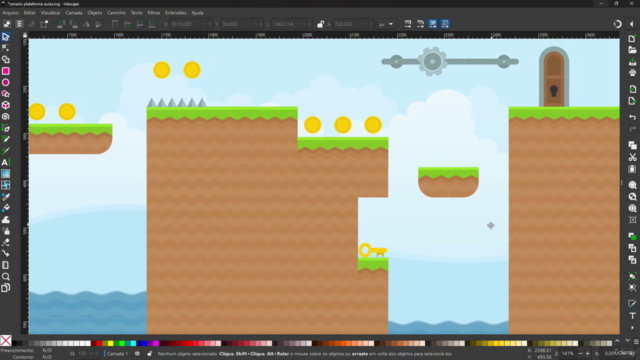Select the Star and polygon tool

pos(5,94)
